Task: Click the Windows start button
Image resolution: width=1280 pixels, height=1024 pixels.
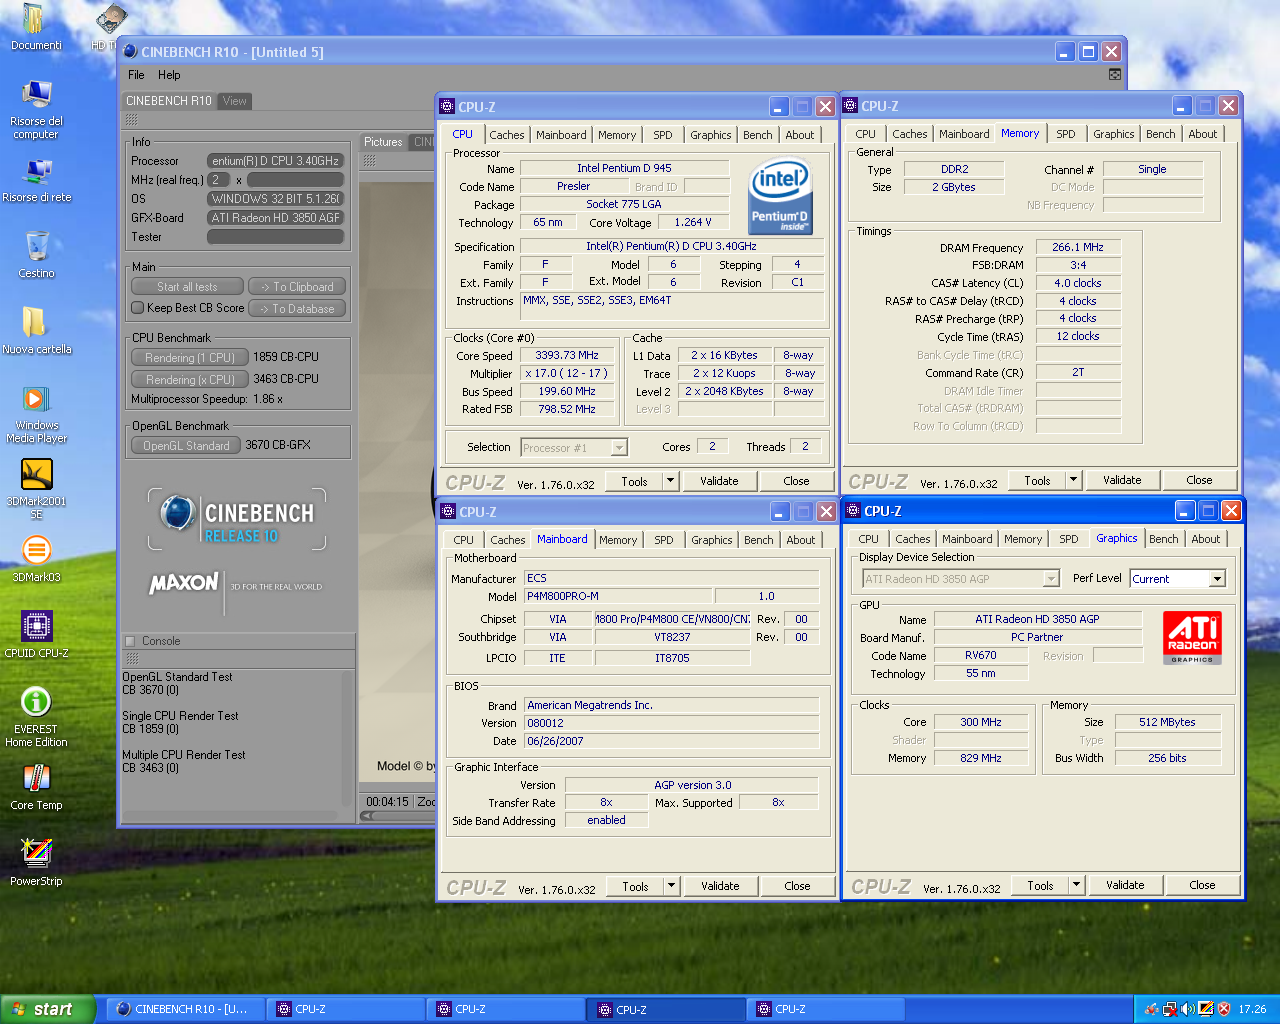Action: 48,1009
